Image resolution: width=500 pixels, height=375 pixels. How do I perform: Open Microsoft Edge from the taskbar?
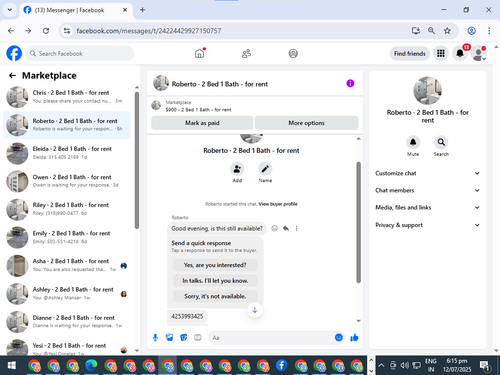(x=91, y=366)
